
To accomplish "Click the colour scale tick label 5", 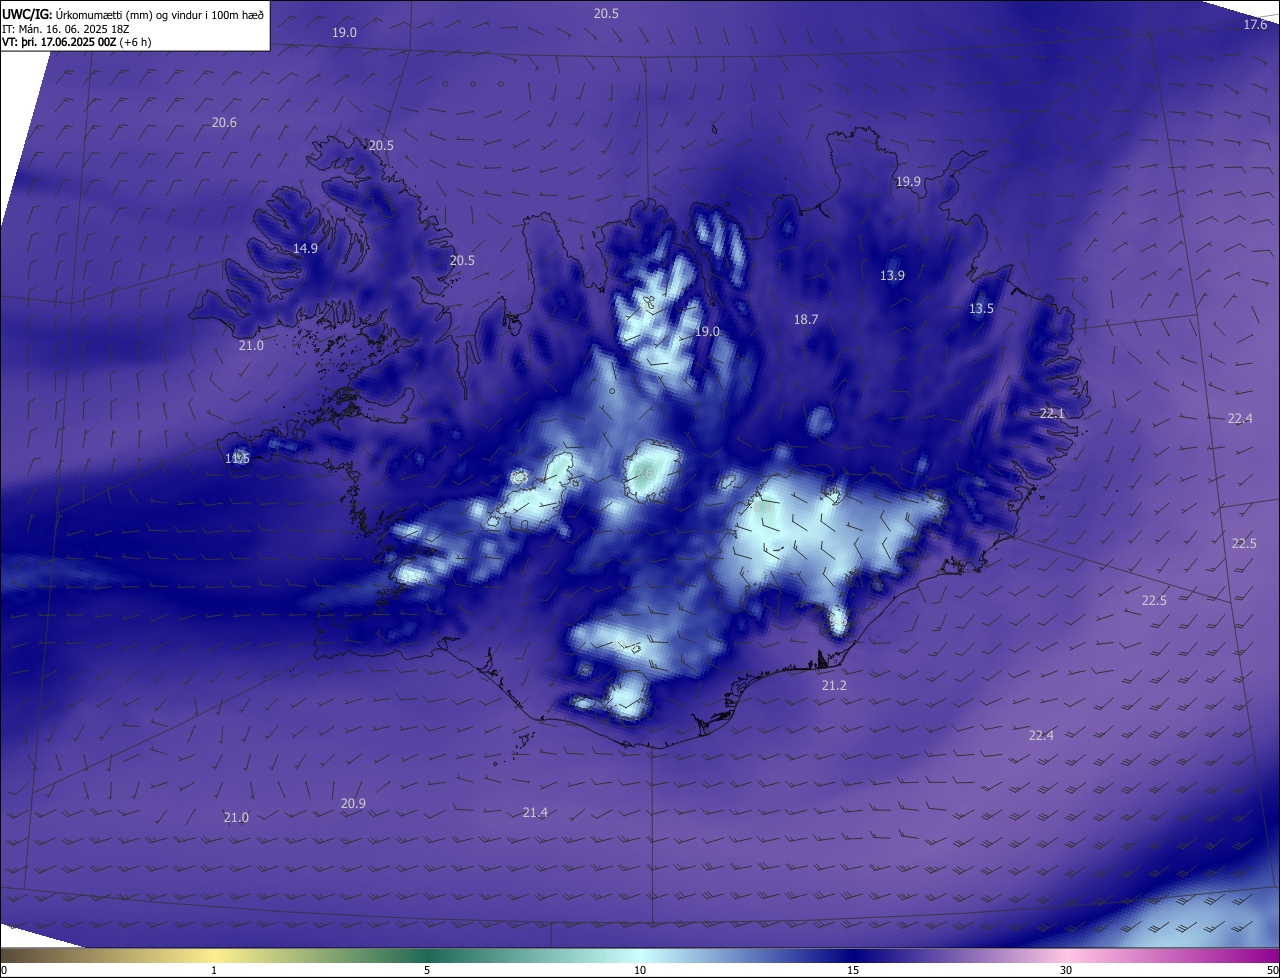I will [x=427, y=970].
